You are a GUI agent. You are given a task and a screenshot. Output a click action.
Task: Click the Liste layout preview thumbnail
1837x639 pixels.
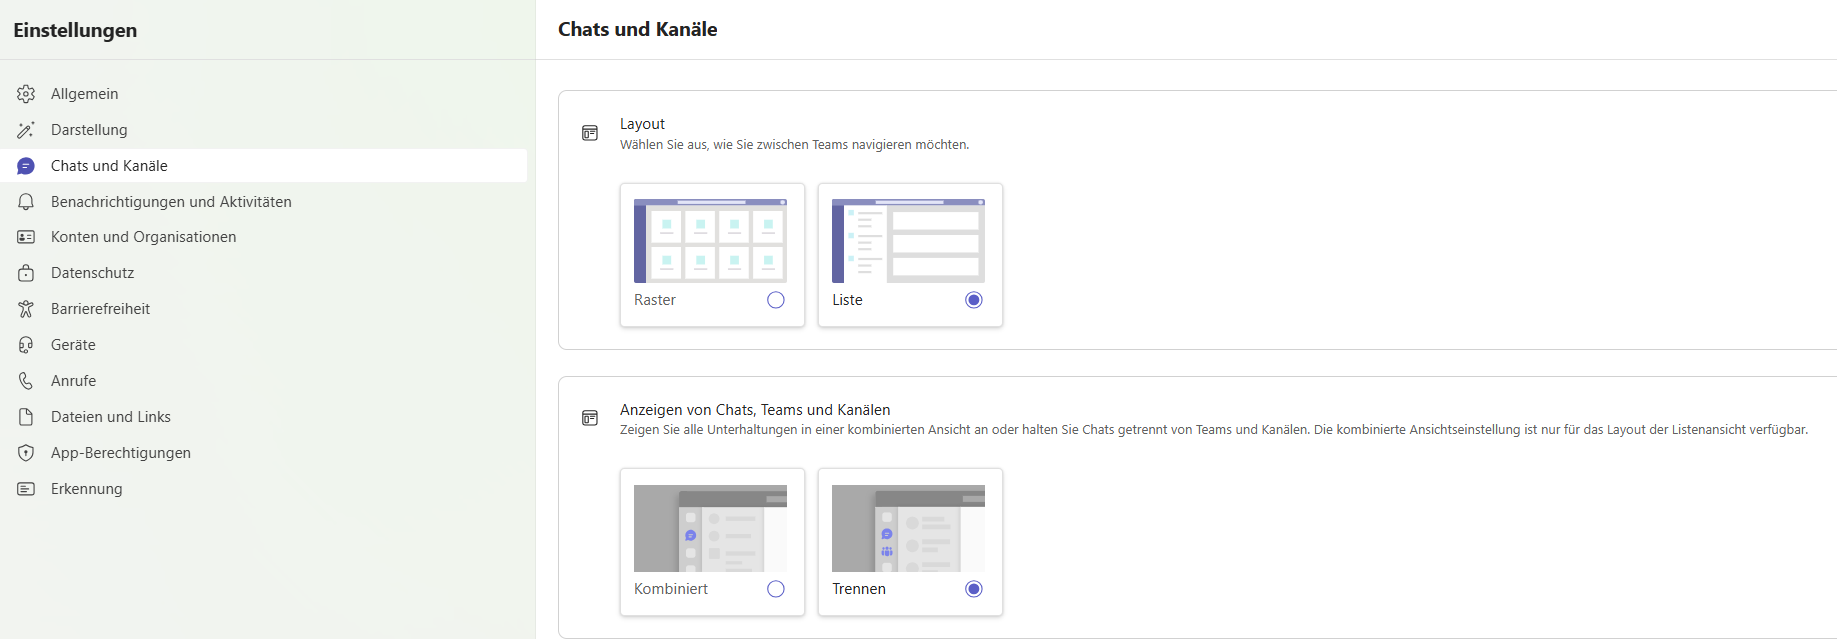[908, 241]
